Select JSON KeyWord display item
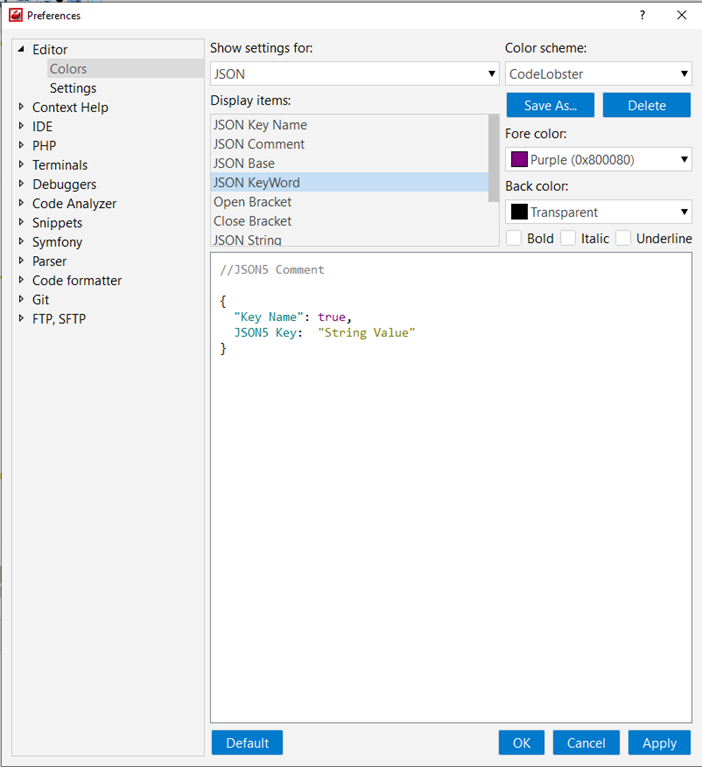The width and height of the screenshot is (702, 767). coord(349,182)
